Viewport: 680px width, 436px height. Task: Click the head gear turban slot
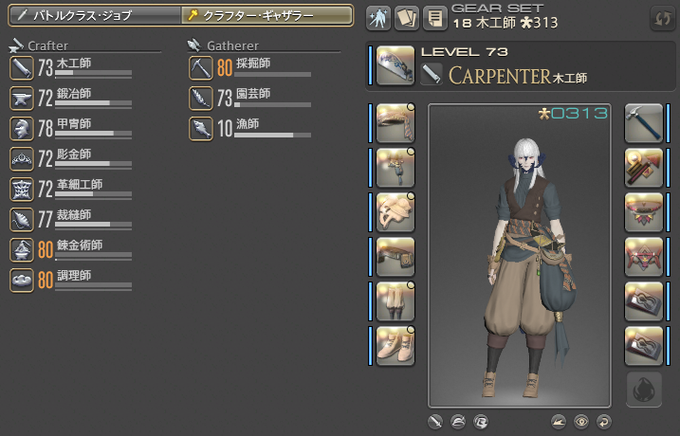click(395, 123)
